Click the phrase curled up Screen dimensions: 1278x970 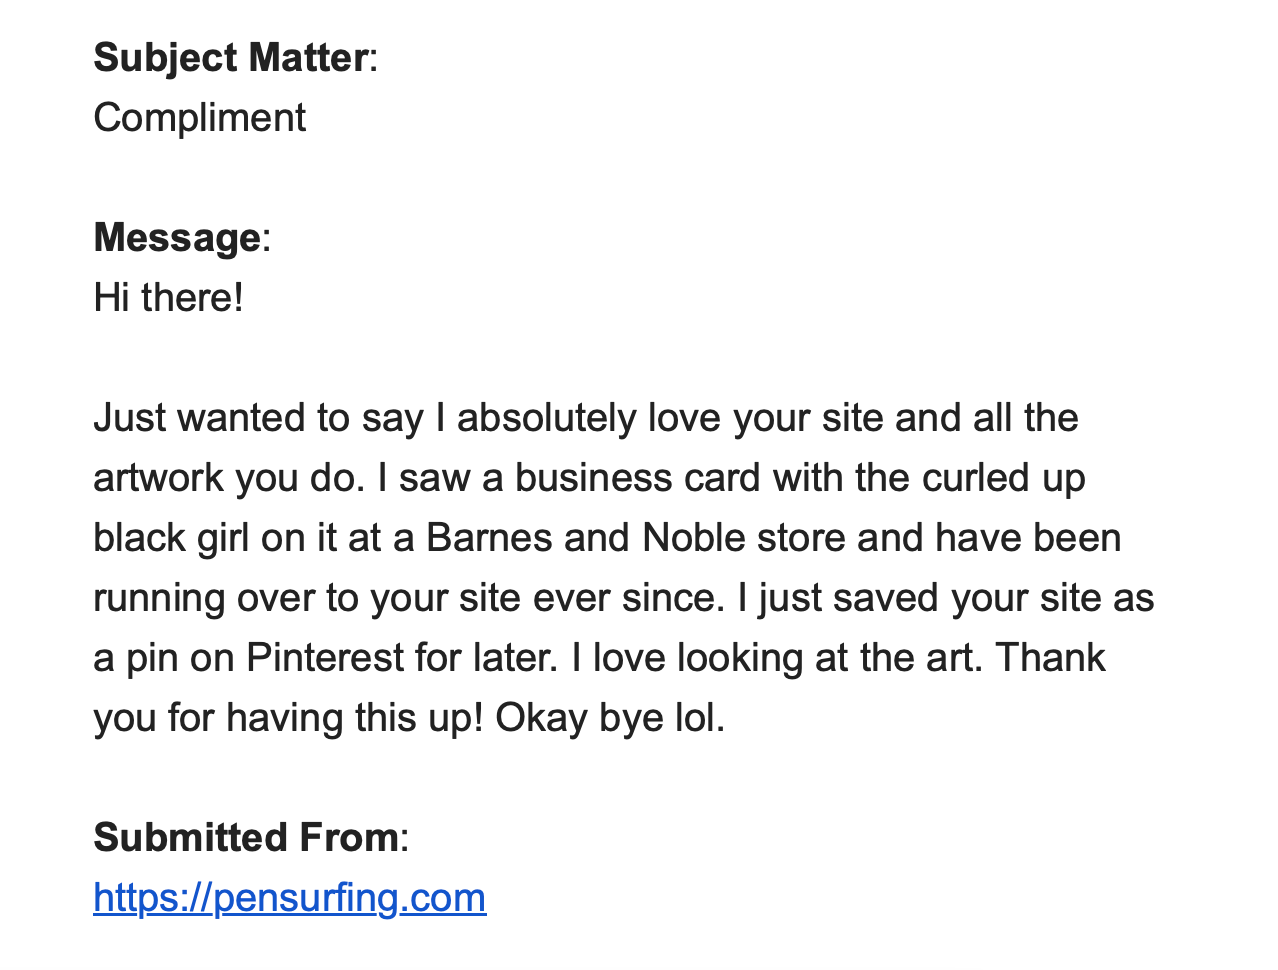[x=1004, y=478]
